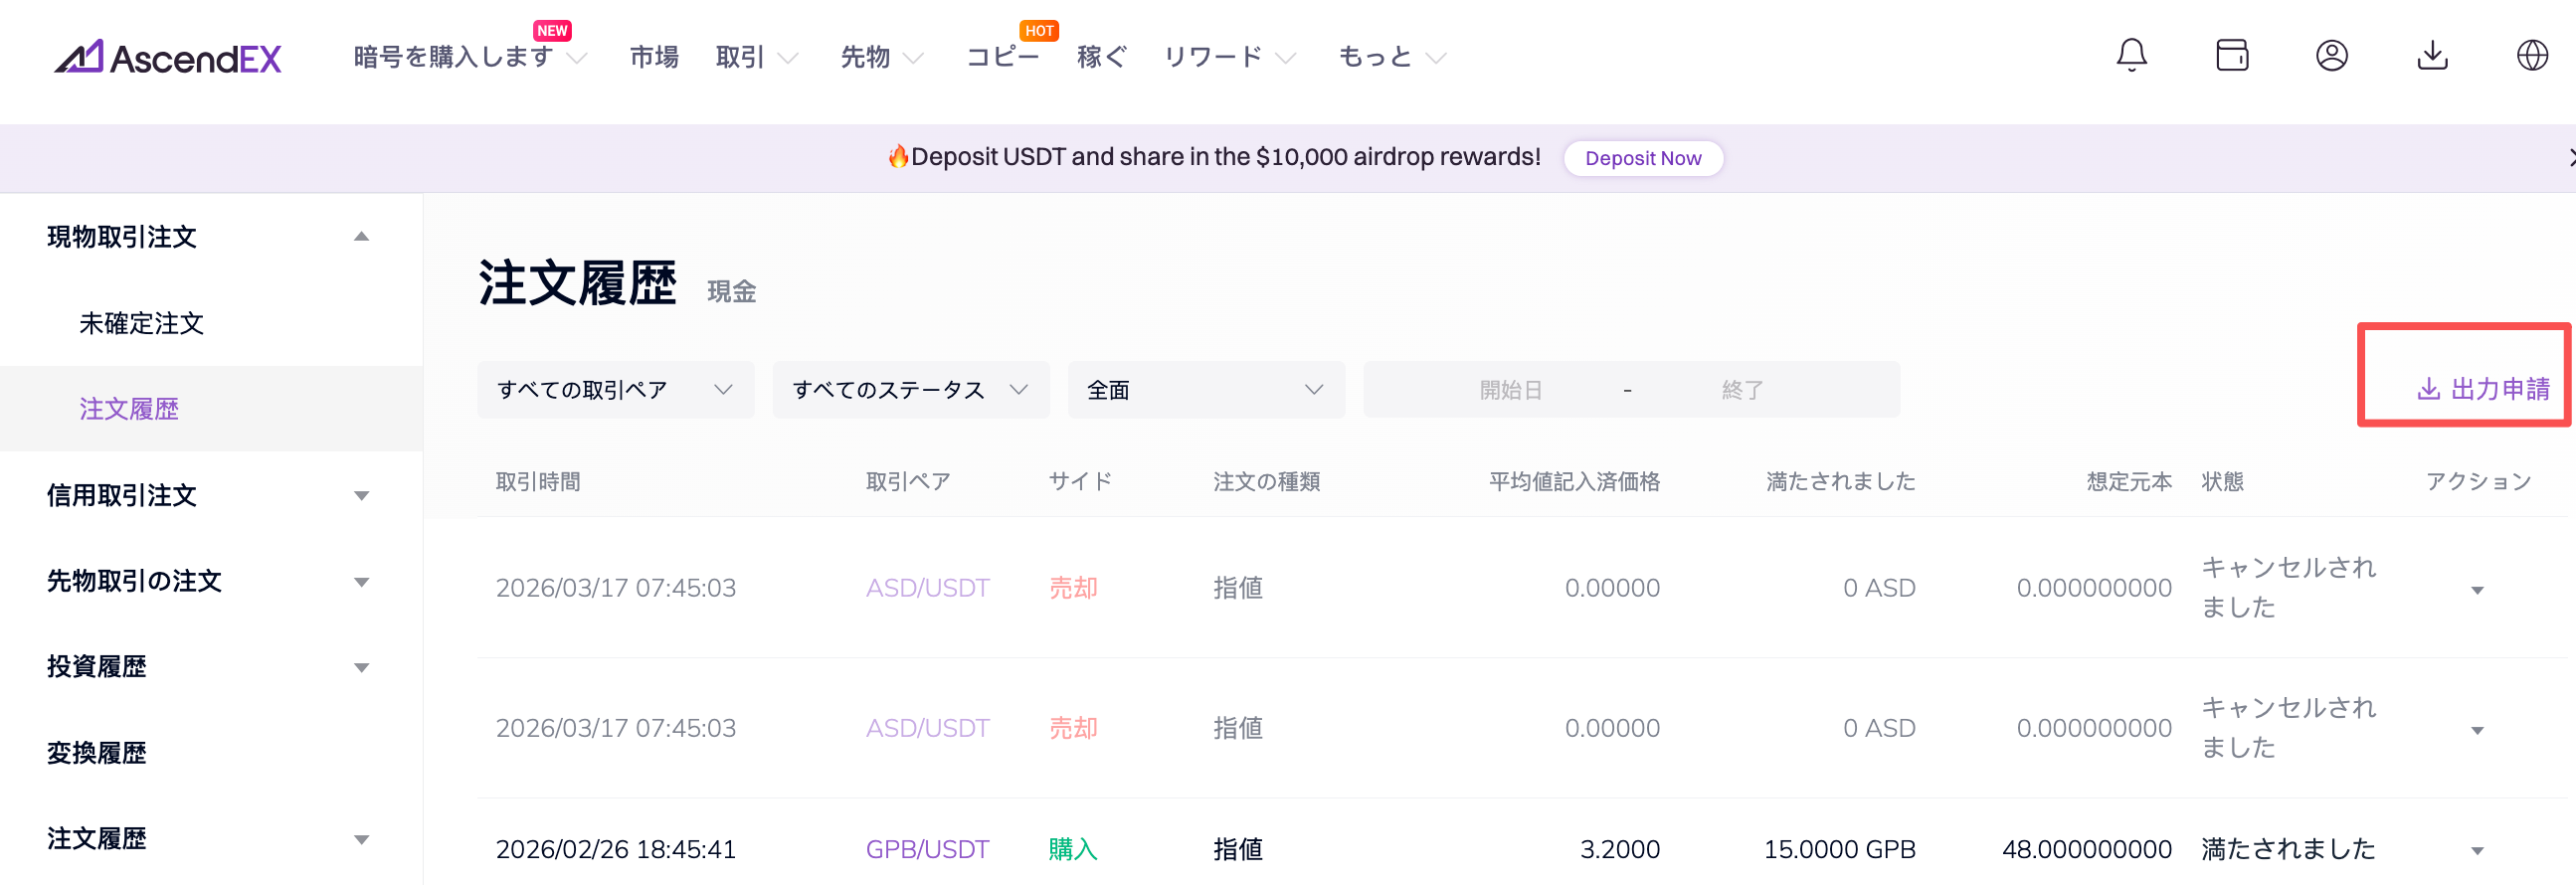Collapse the 現物取引注文 sidebar section

click(361, 237)
